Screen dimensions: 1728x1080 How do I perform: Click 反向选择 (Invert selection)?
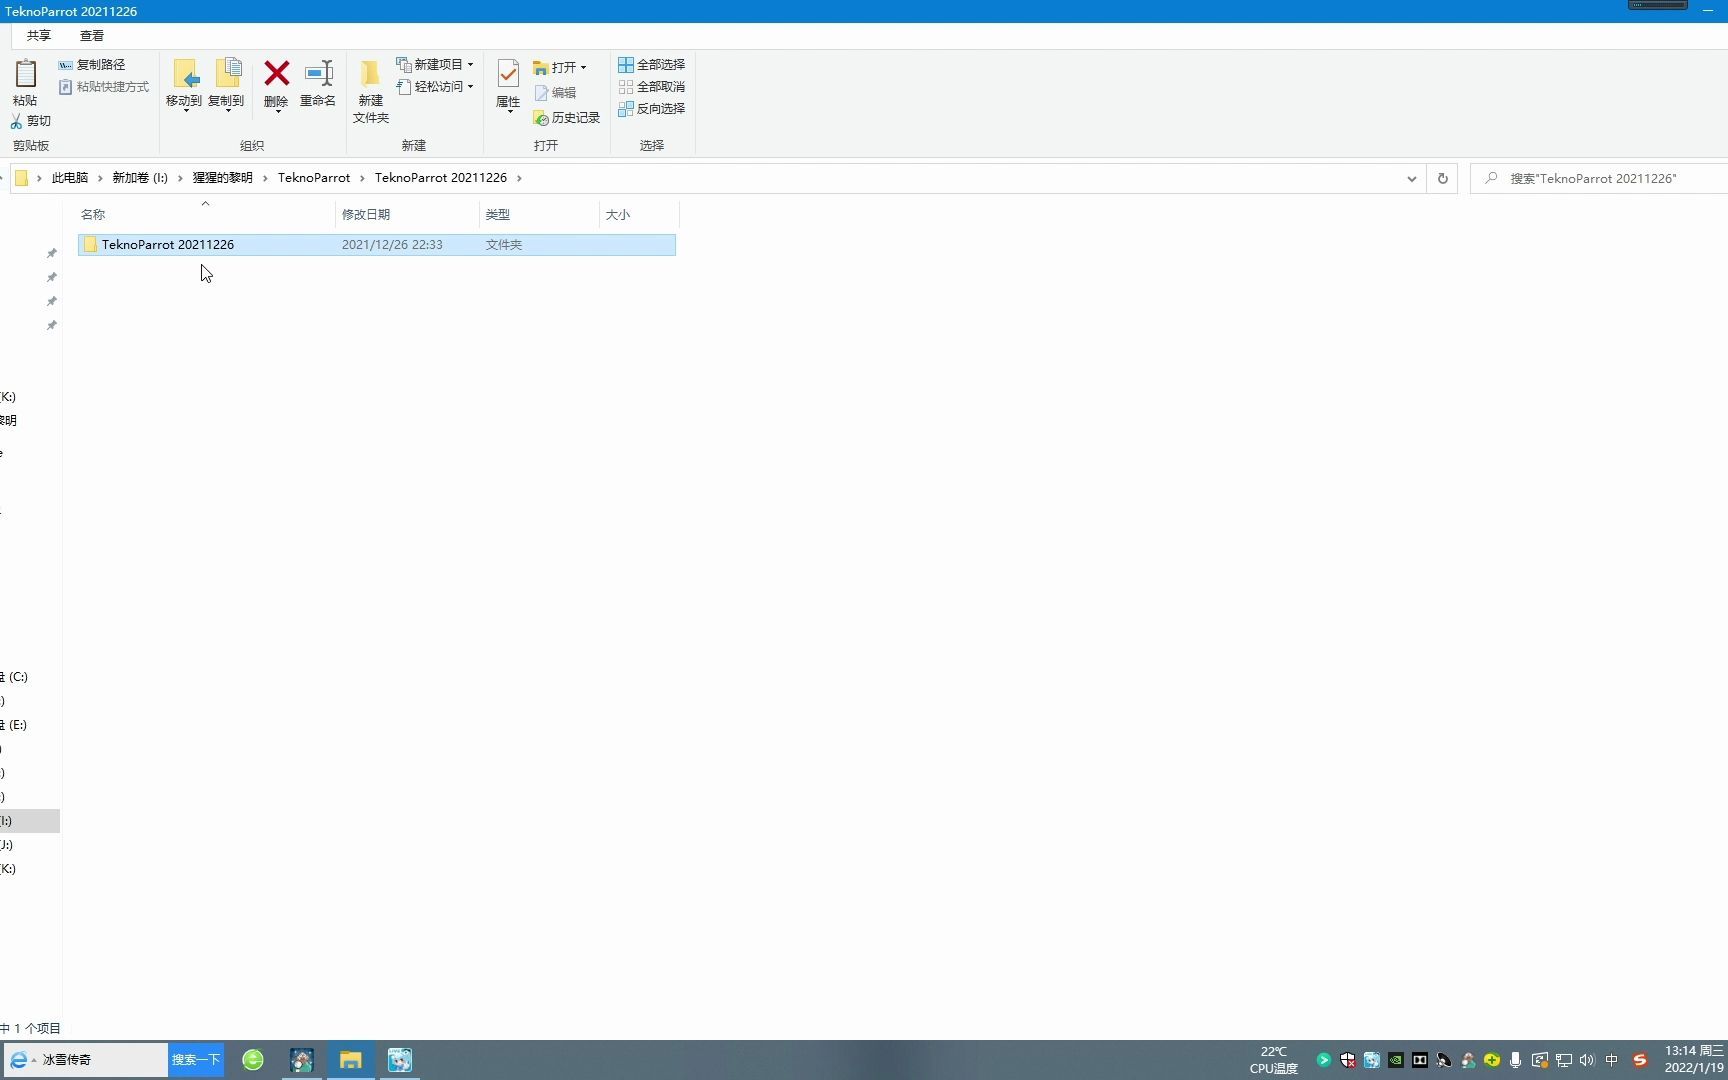(x=652, y=109)
